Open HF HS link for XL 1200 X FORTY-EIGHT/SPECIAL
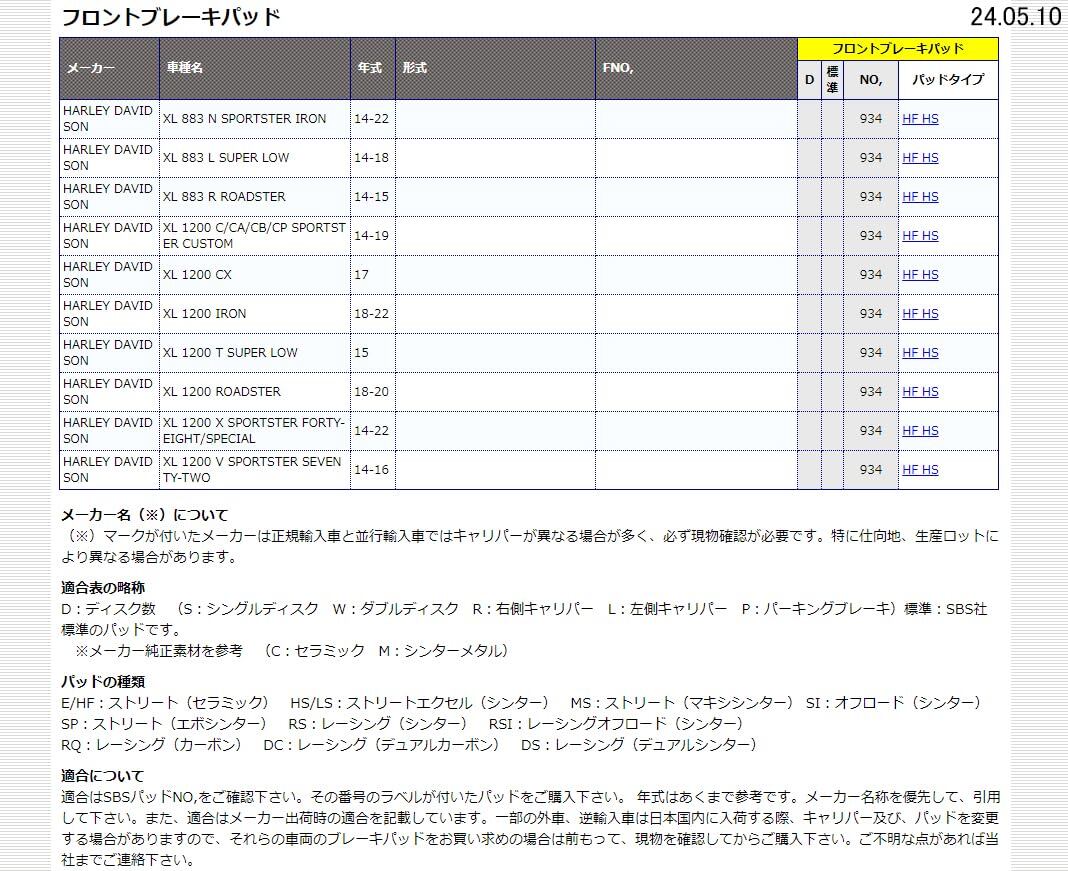 (x=920, y=430)
